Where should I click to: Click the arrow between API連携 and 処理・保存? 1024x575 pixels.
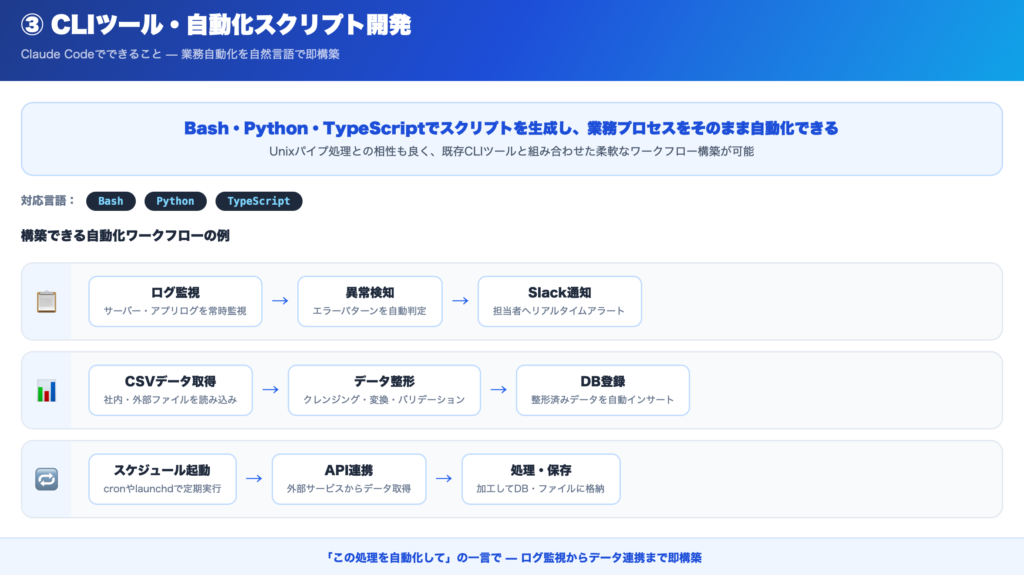[x=444, y=479]
